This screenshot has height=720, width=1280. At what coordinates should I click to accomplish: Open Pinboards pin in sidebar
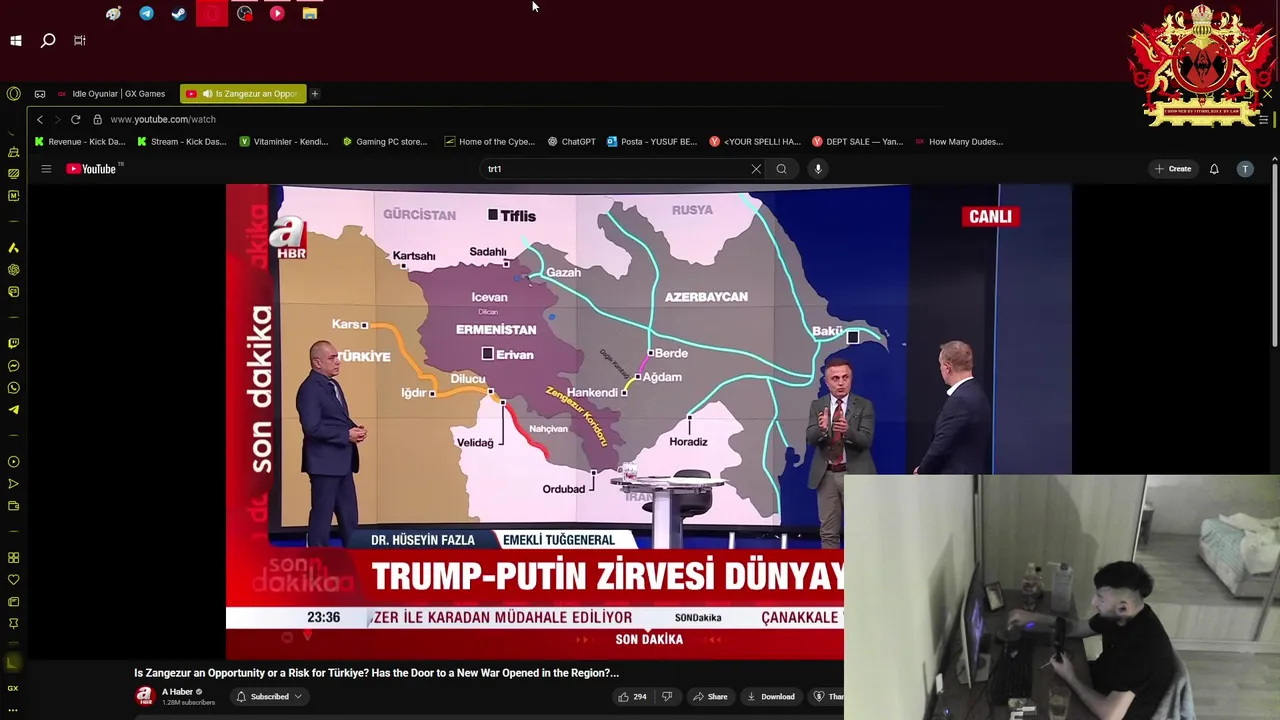pos(13,624)
